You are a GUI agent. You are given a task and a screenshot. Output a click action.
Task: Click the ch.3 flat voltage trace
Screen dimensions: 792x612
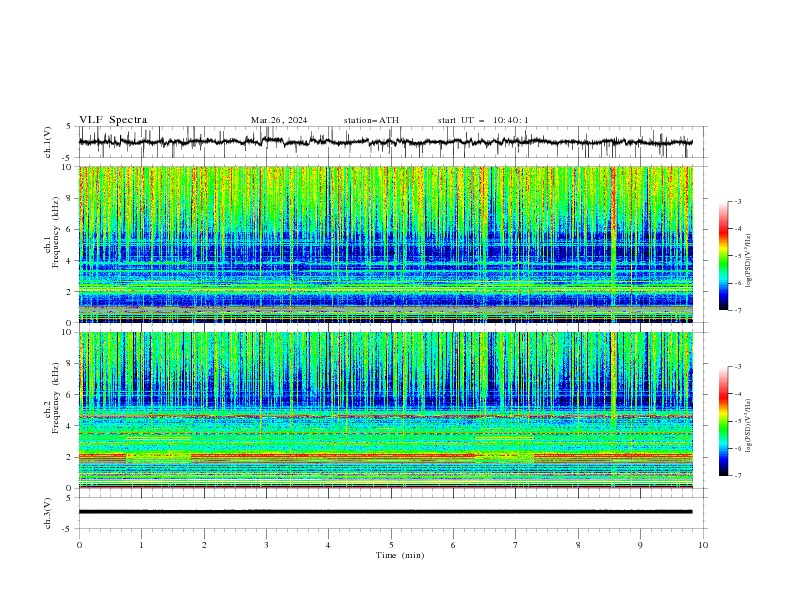click(385, 512)
